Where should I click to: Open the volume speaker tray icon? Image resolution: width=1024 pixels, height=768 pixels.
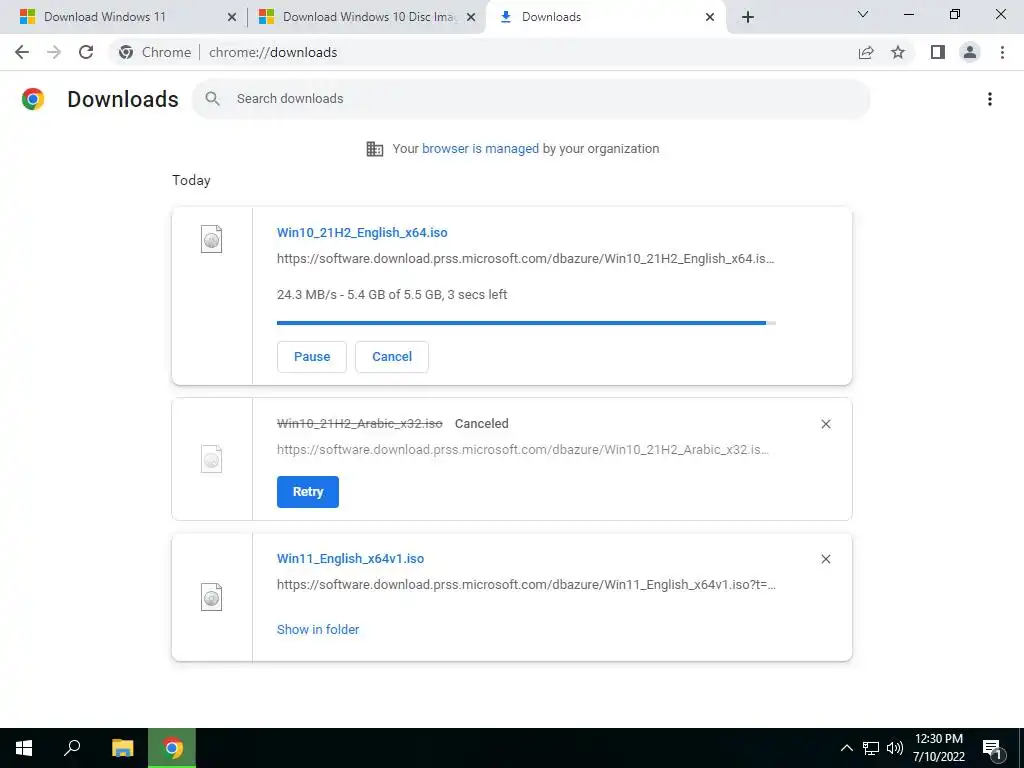pos(895,748)
